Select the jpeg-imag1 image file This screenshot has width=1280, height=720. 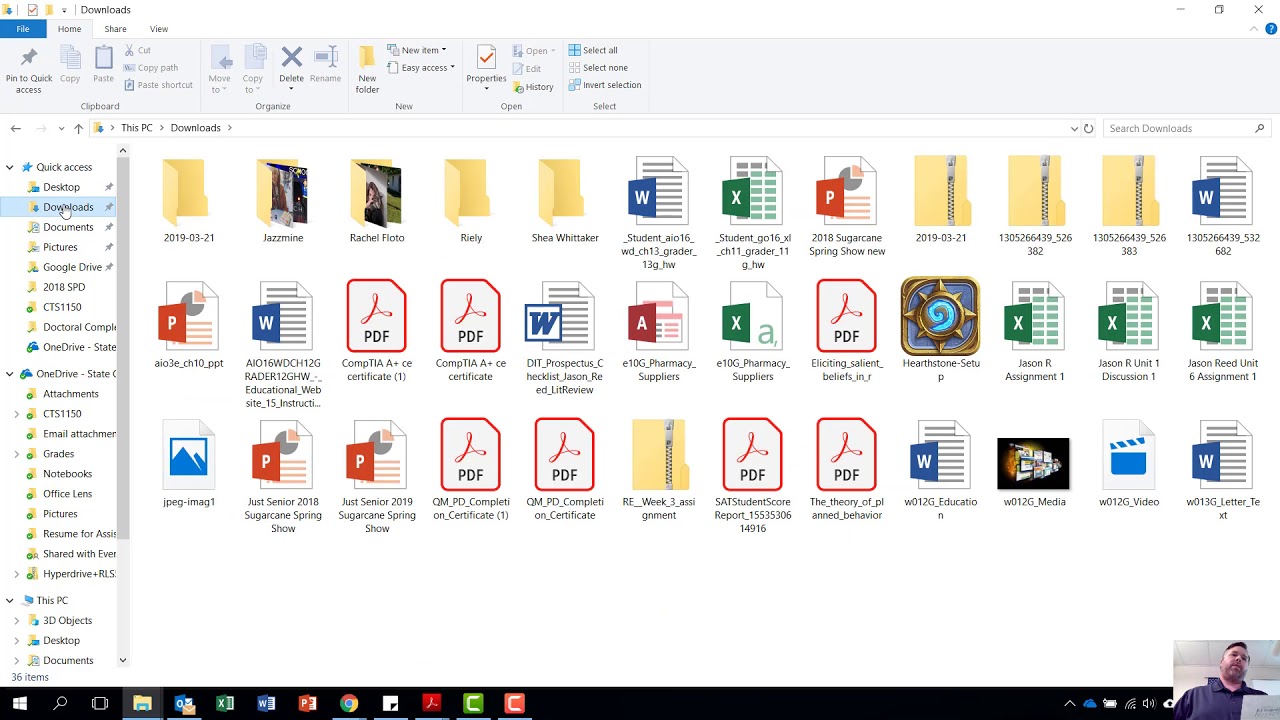(x=189, y=465)
